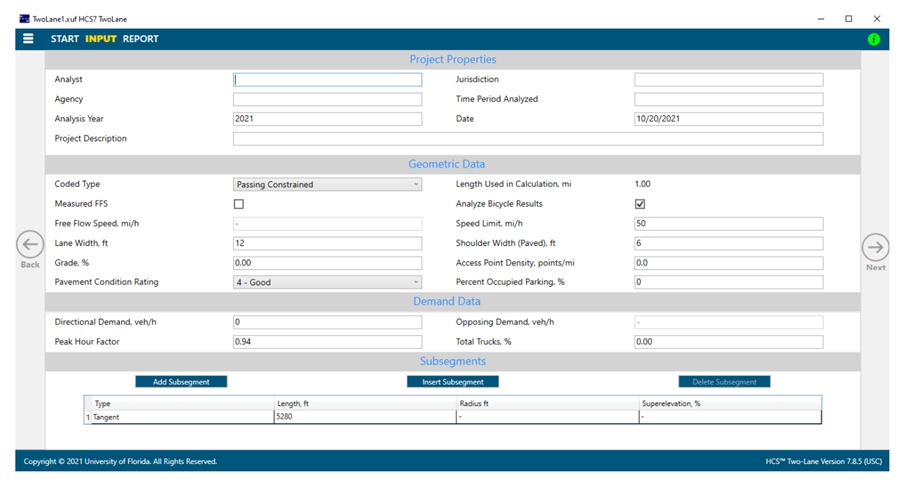Click the Opposing Demand field
The image size is (903, 483).
tap(729, 322)
